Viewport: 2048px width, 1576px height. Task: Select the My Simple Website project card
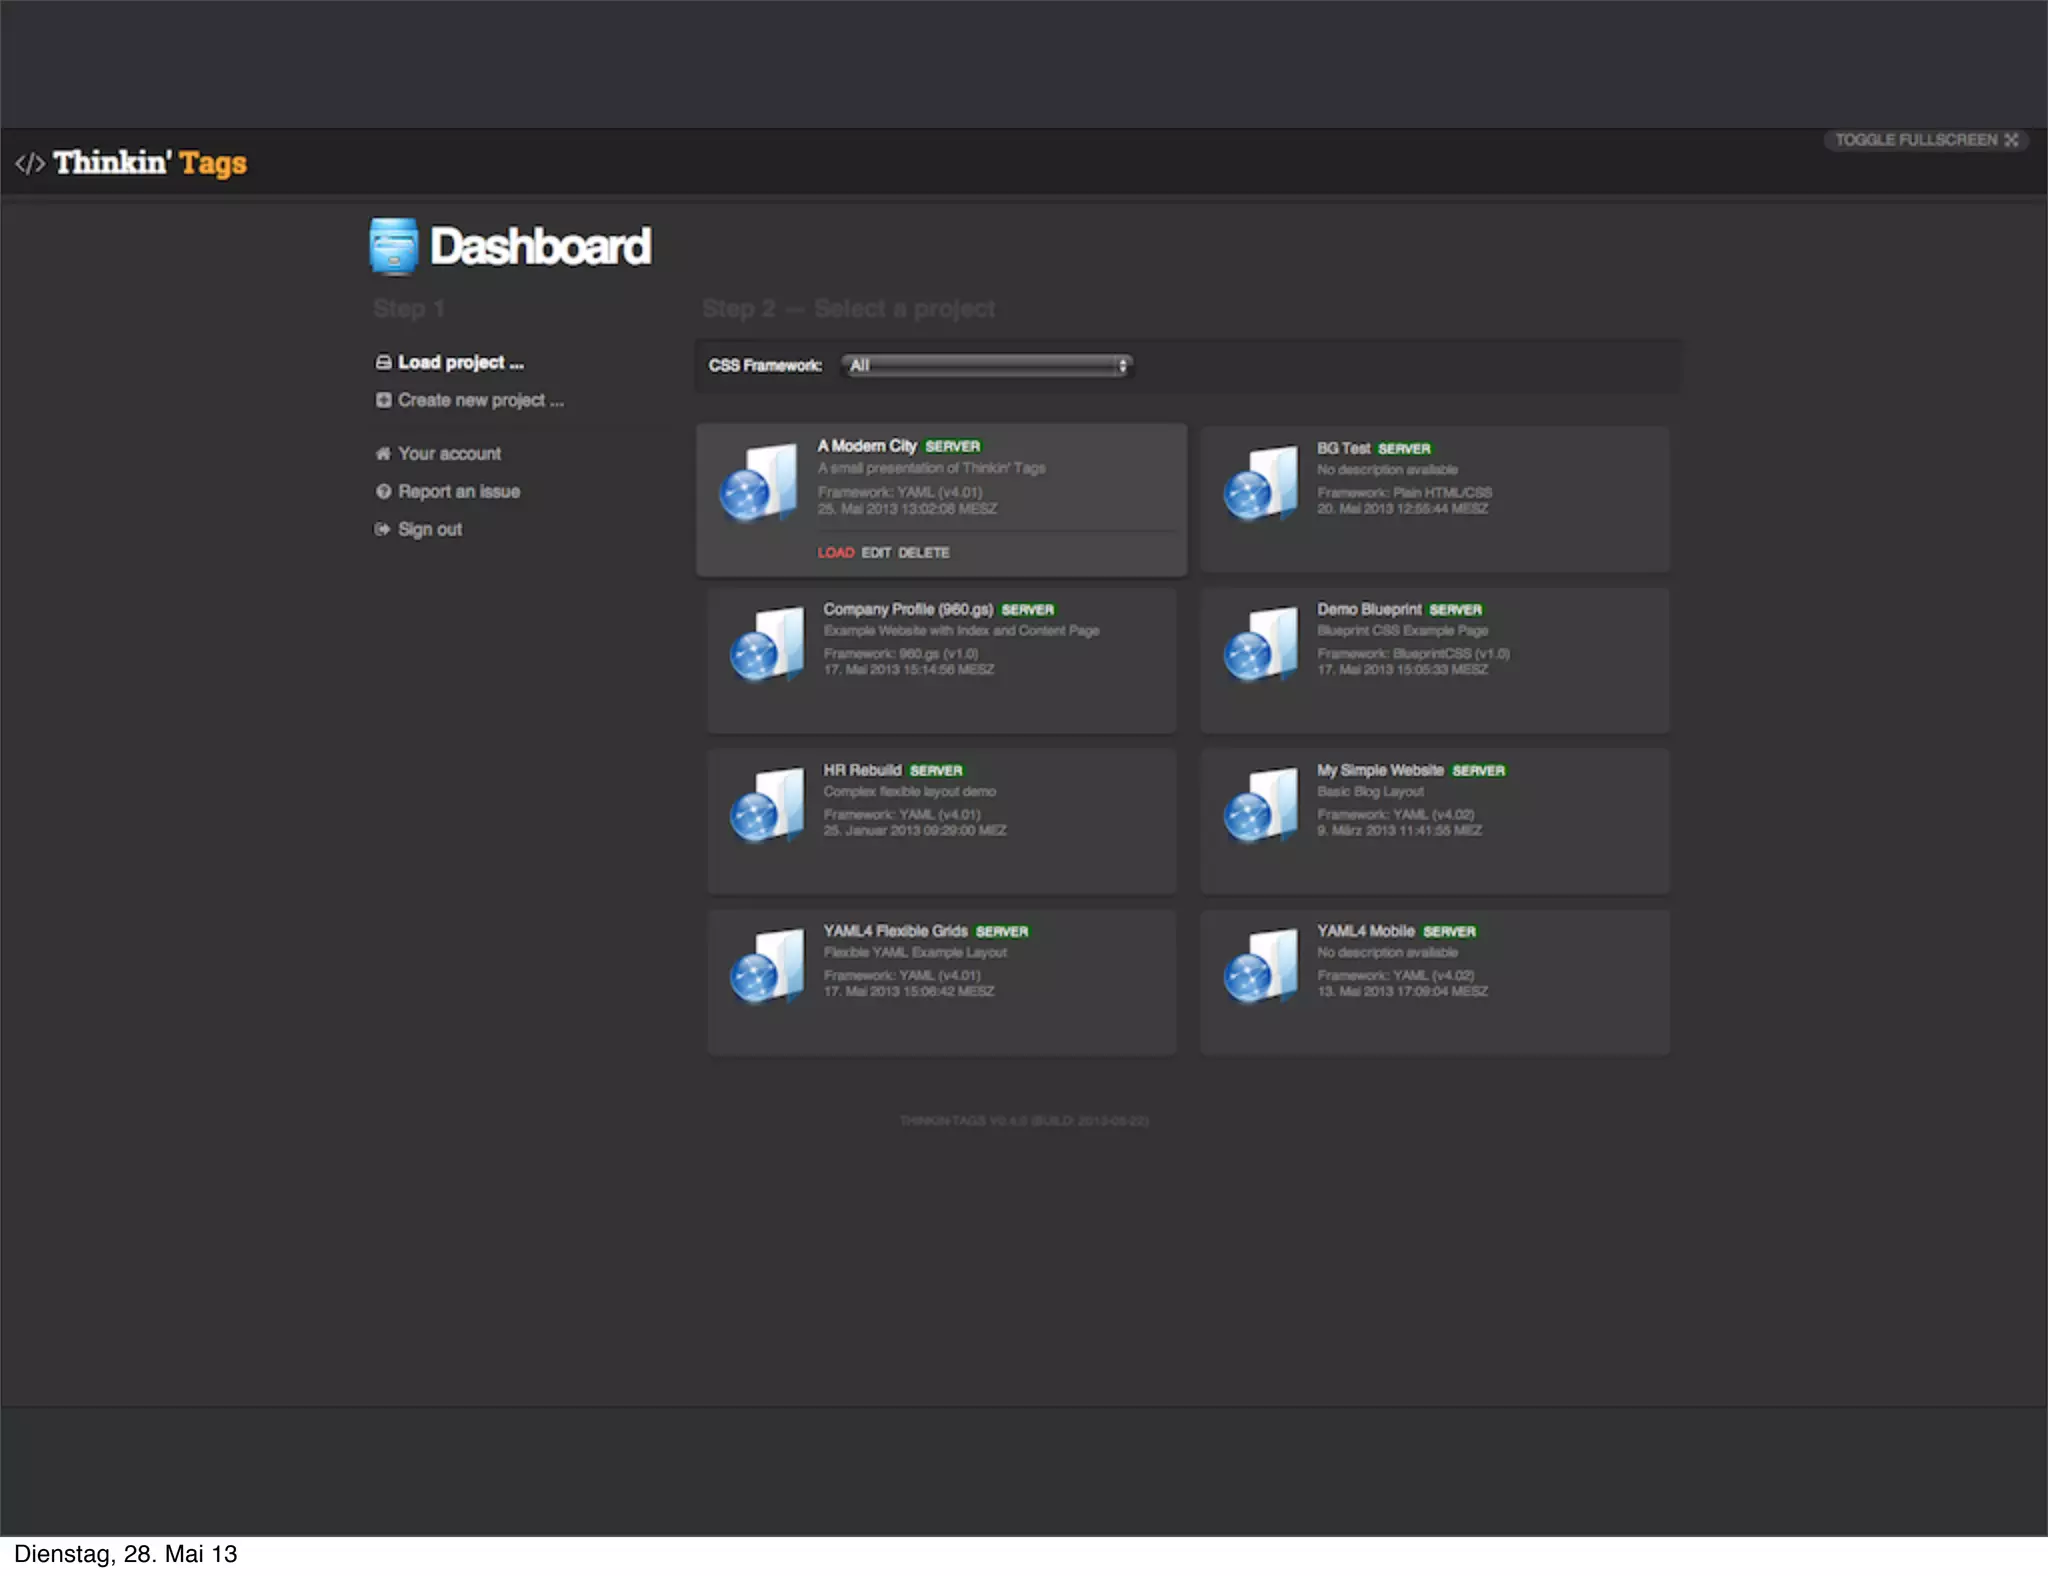pyautogui.click(x=1434, y=820)
